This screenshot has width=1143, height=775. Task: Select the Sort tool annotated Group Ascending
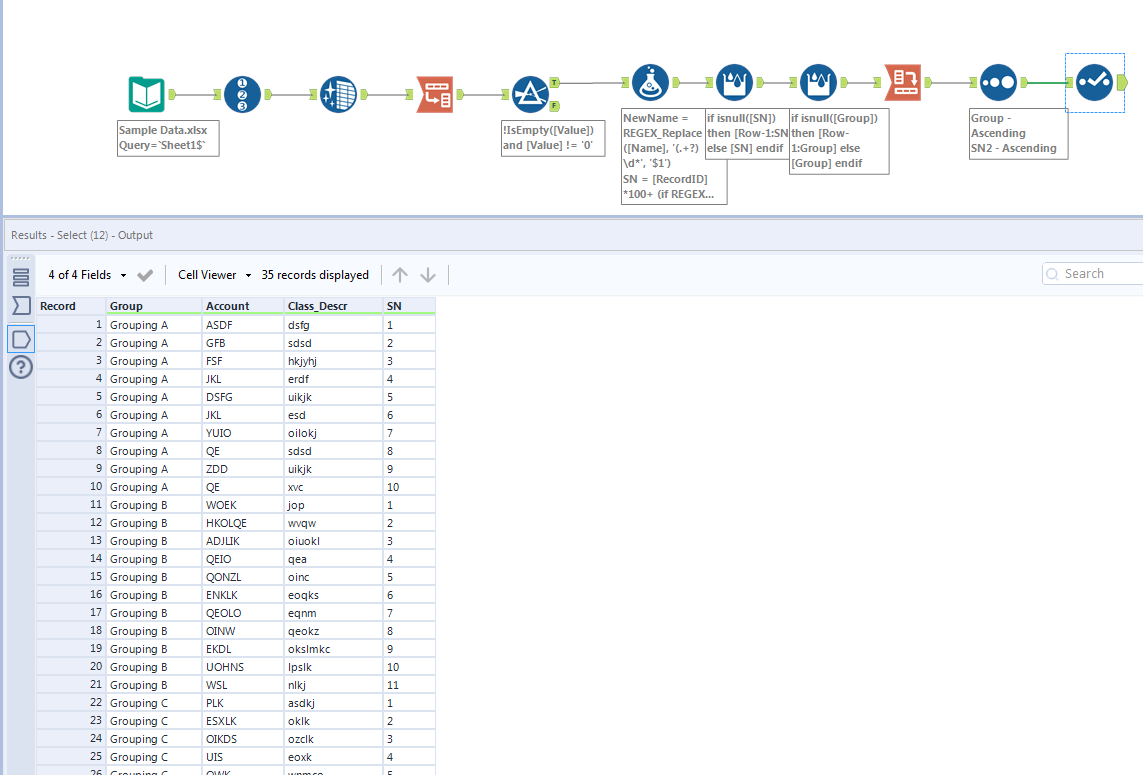[x=999, y=82]
